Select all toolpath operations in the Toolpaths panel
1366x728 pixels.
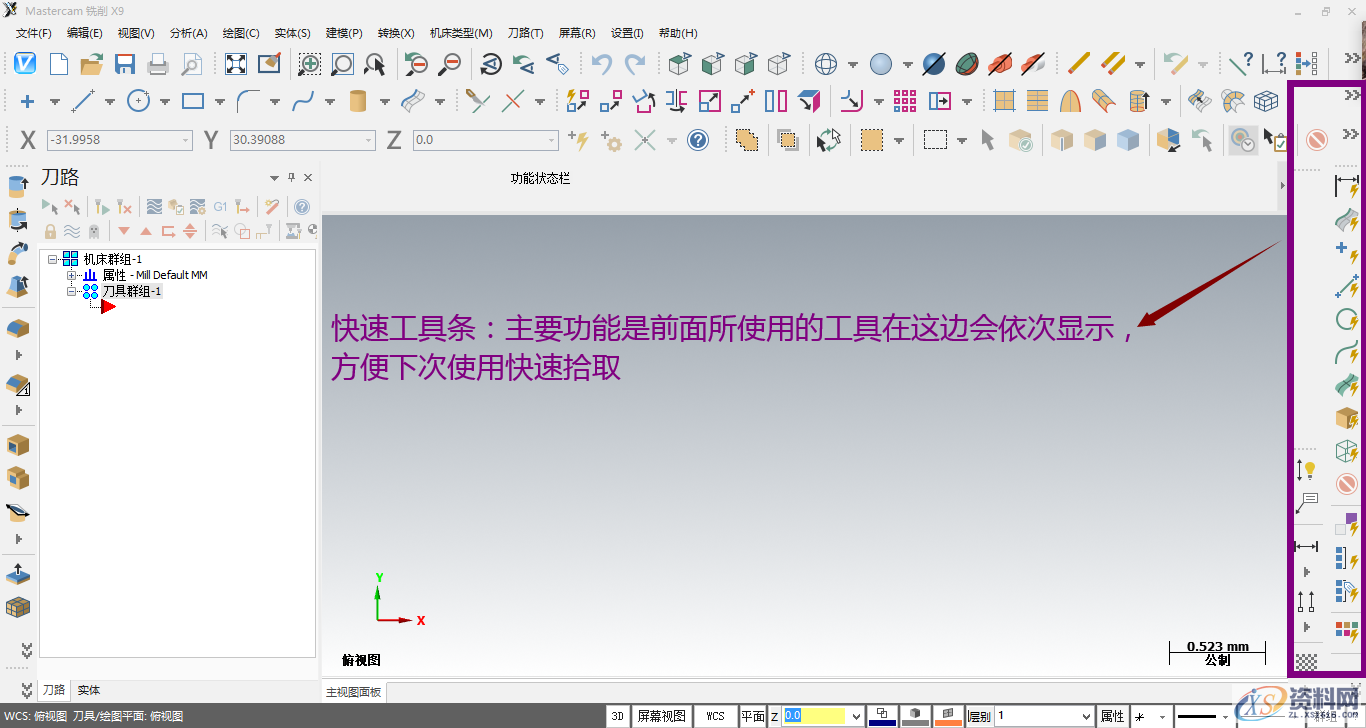[x=49, y=206]
